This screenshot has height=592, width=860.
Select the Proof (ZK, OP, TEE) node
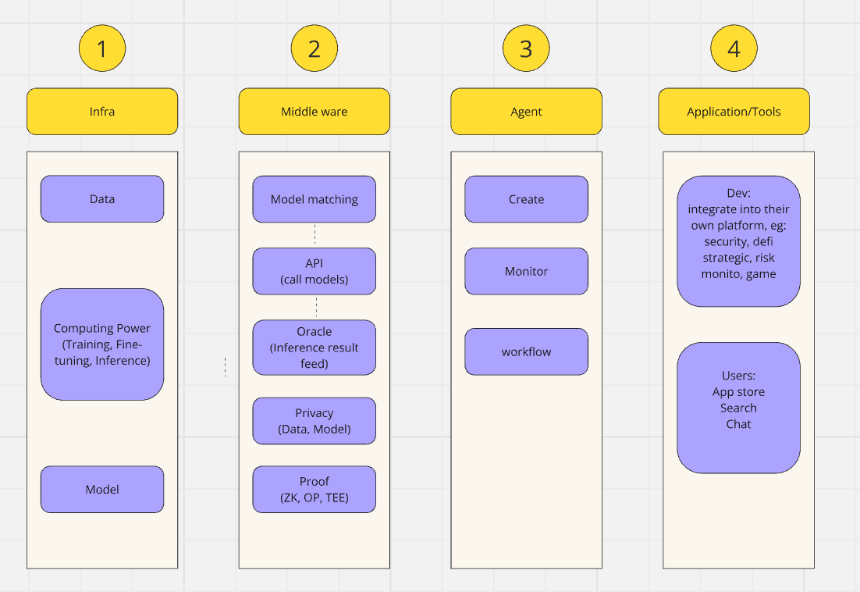[x=314, y=489]
